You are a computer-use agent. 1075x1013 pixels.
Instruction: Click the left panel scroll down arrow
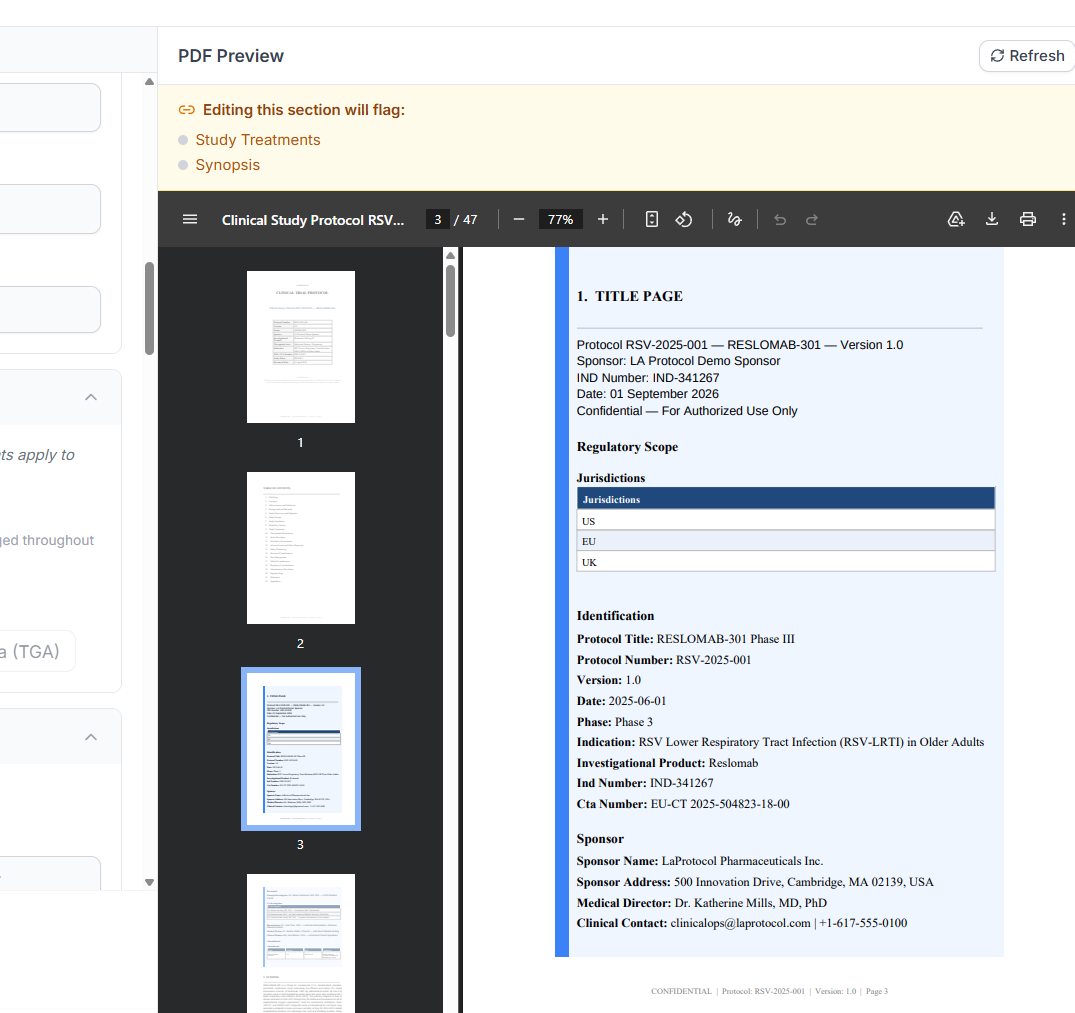point(149,883)
